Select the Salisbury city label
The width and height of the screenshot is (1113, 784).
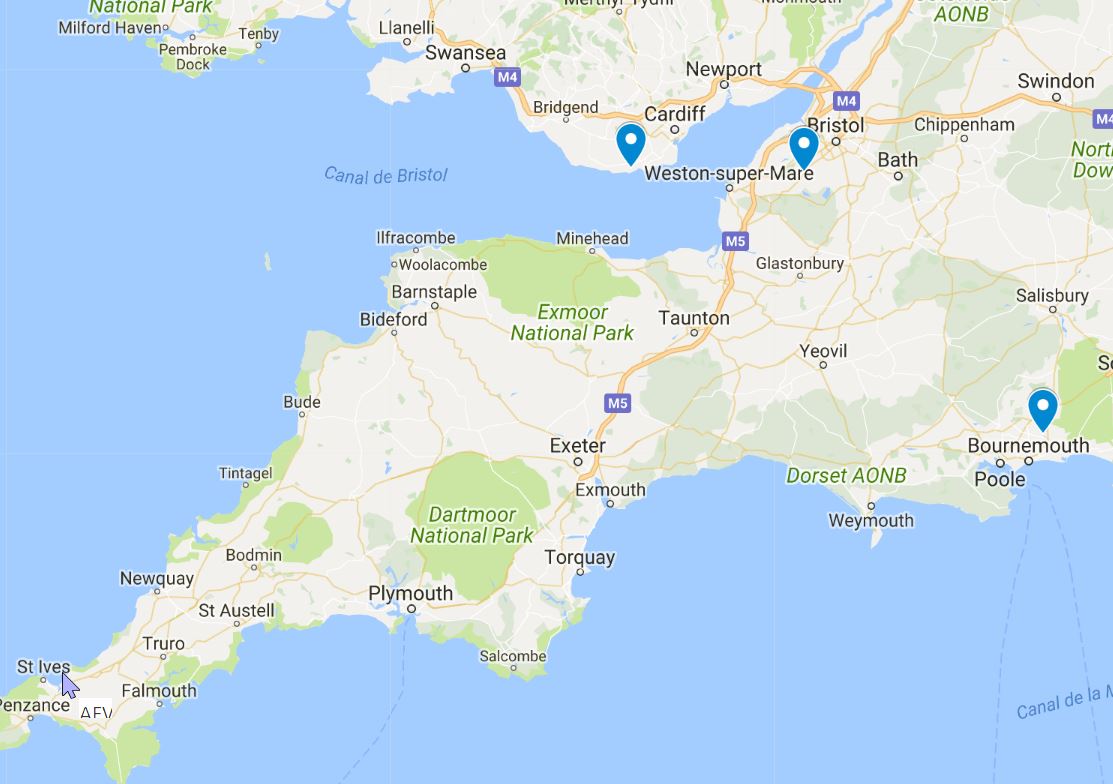point(1052,296)
